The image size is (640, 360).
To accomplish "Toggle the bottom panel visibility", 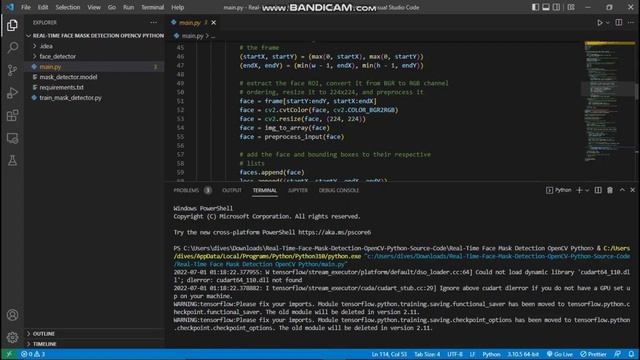I will tap(546, 7).
